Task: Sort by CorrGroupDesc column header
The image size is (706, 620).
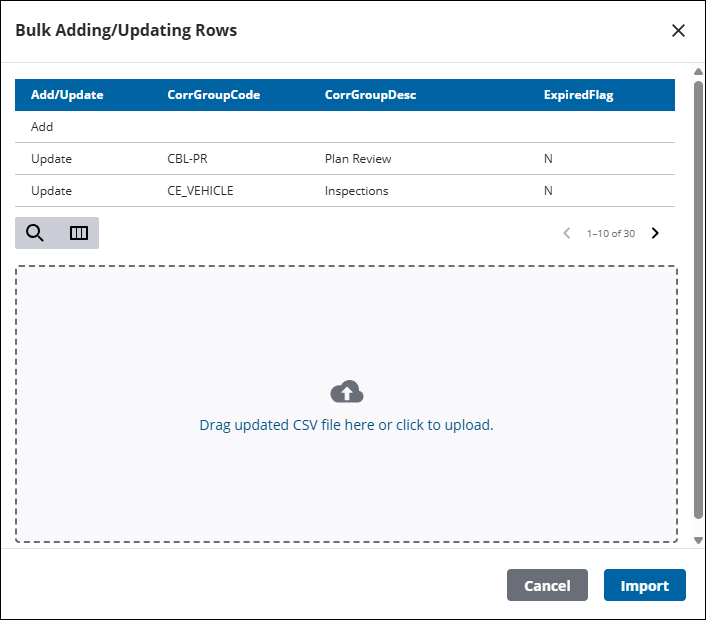Action: point(370,95)
